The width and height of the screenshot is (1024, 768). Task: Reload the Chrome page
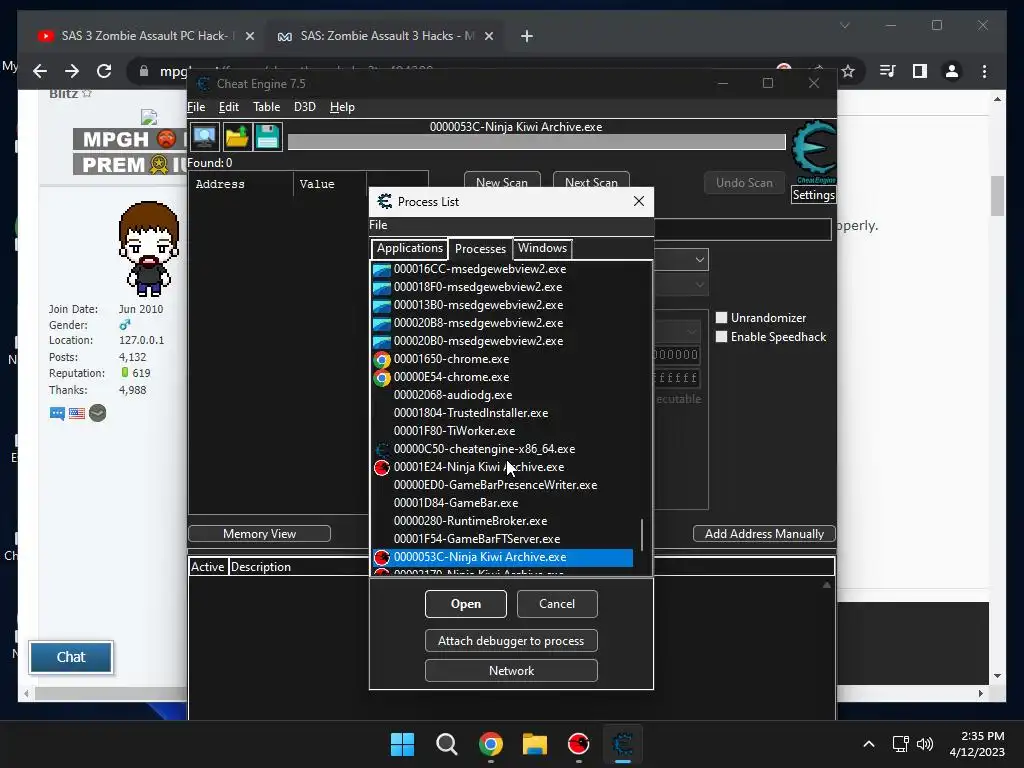pos(104,71)
